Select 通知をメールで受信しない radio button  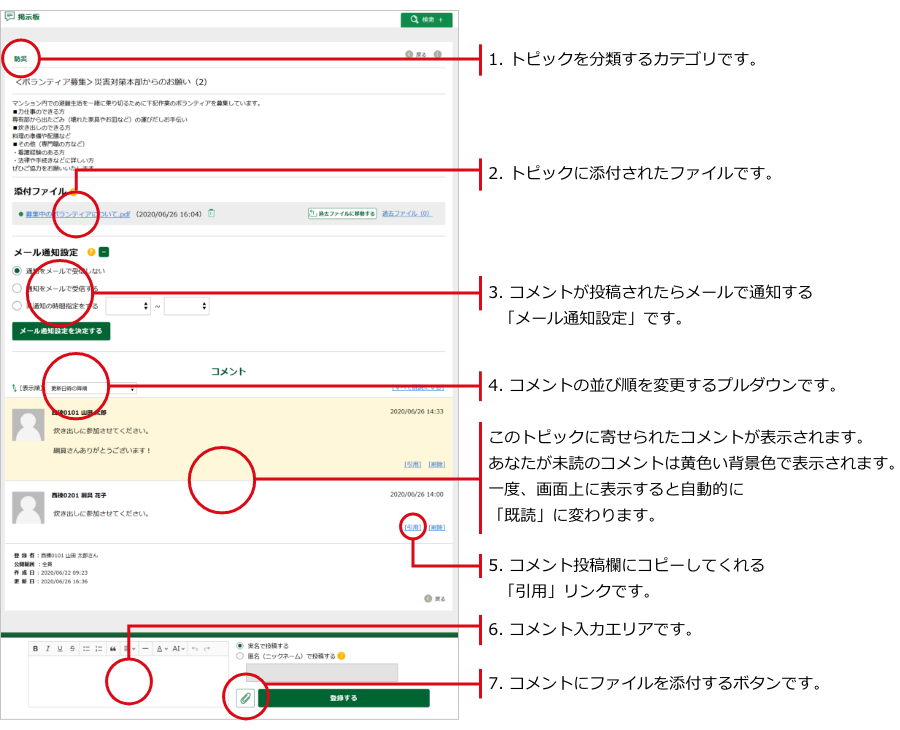click(17, 271)
